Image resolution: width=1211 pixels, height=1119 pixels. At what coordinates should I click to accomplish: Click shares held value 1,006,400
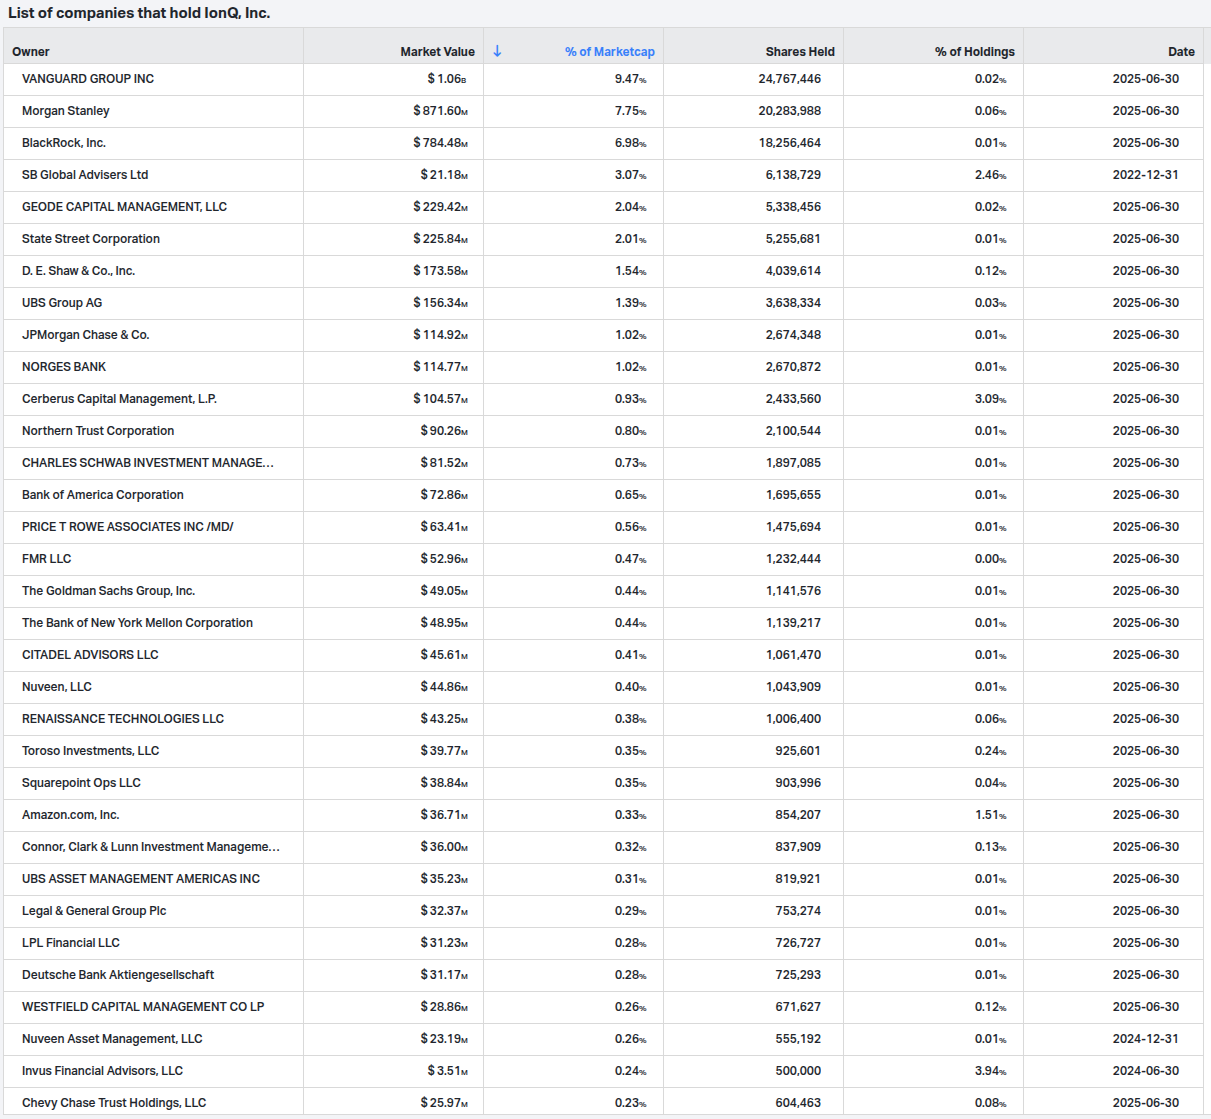pyautogui.click(x=793, y=719)
